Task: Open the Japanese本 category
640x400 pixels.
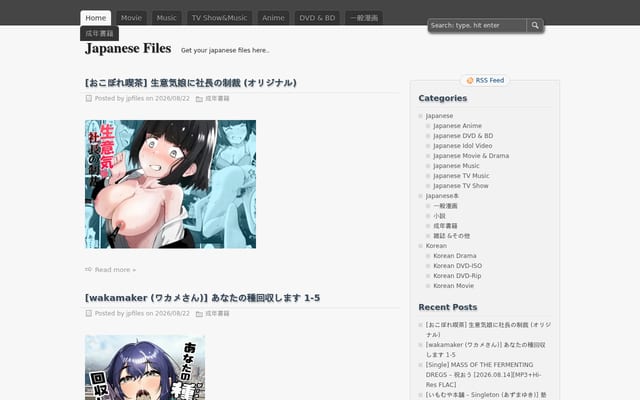Action: pyautogui.click(x=442, y=196)
